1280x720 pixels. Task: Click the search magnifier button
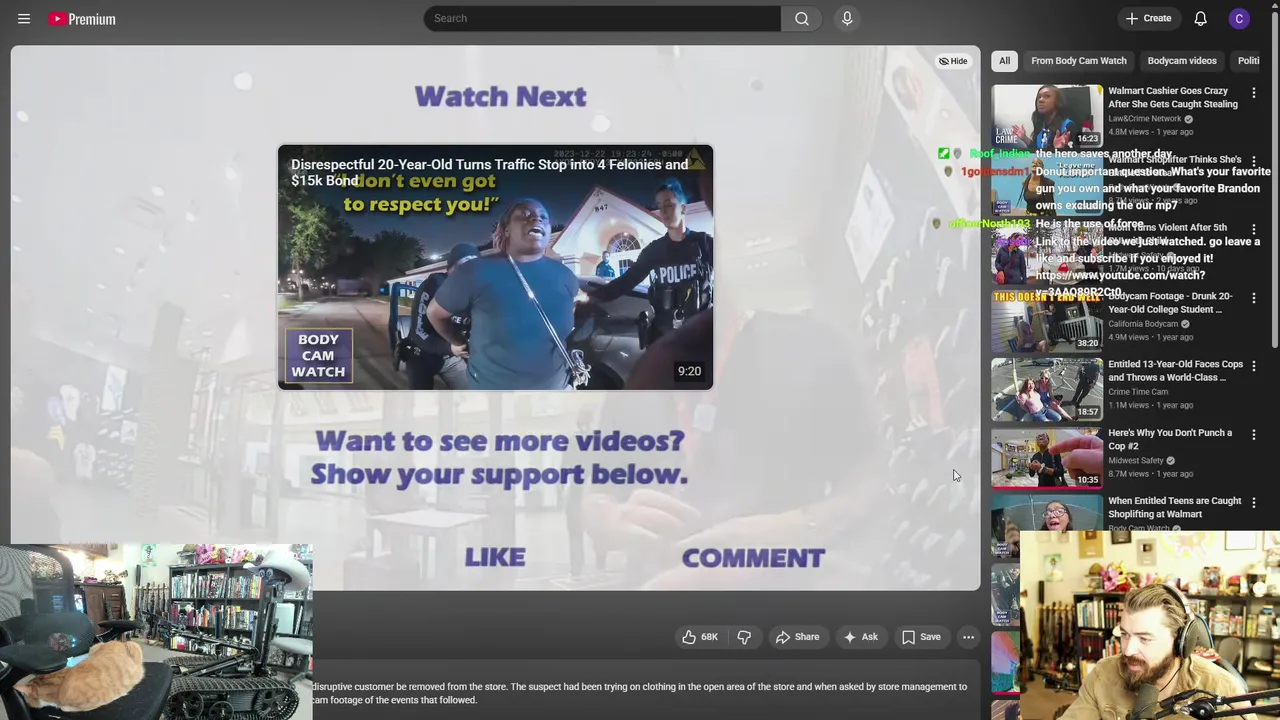coord(802,18)
